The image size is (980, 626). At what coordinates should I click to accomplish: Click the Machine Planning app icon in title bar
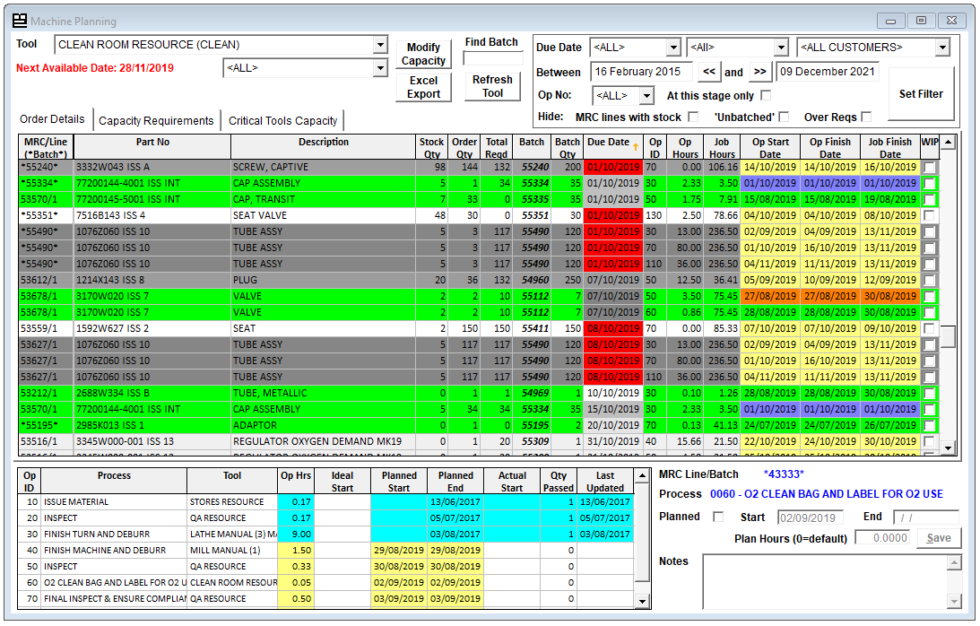pos(20,20)
